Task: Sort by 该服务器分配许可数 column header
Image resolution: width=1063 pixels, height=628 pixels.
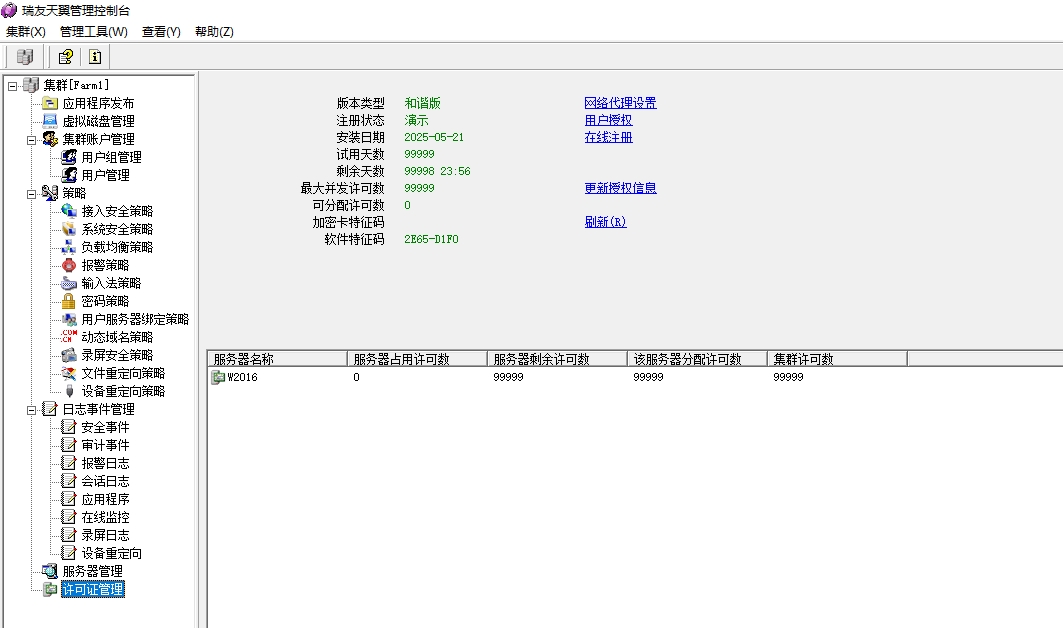Action: point(697,359)
